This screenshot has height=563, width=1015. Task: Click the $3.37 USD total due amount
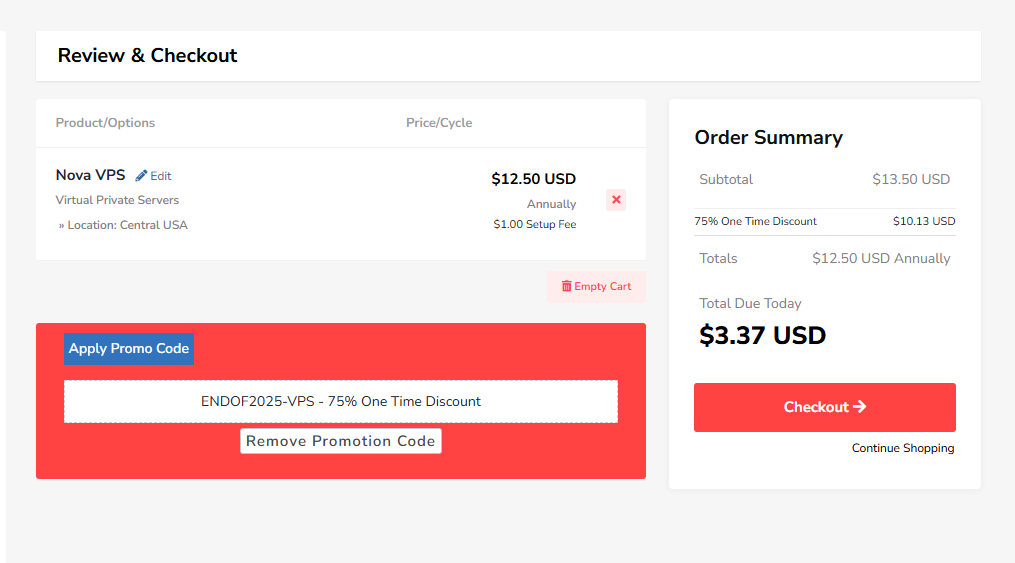coord(762,335)
